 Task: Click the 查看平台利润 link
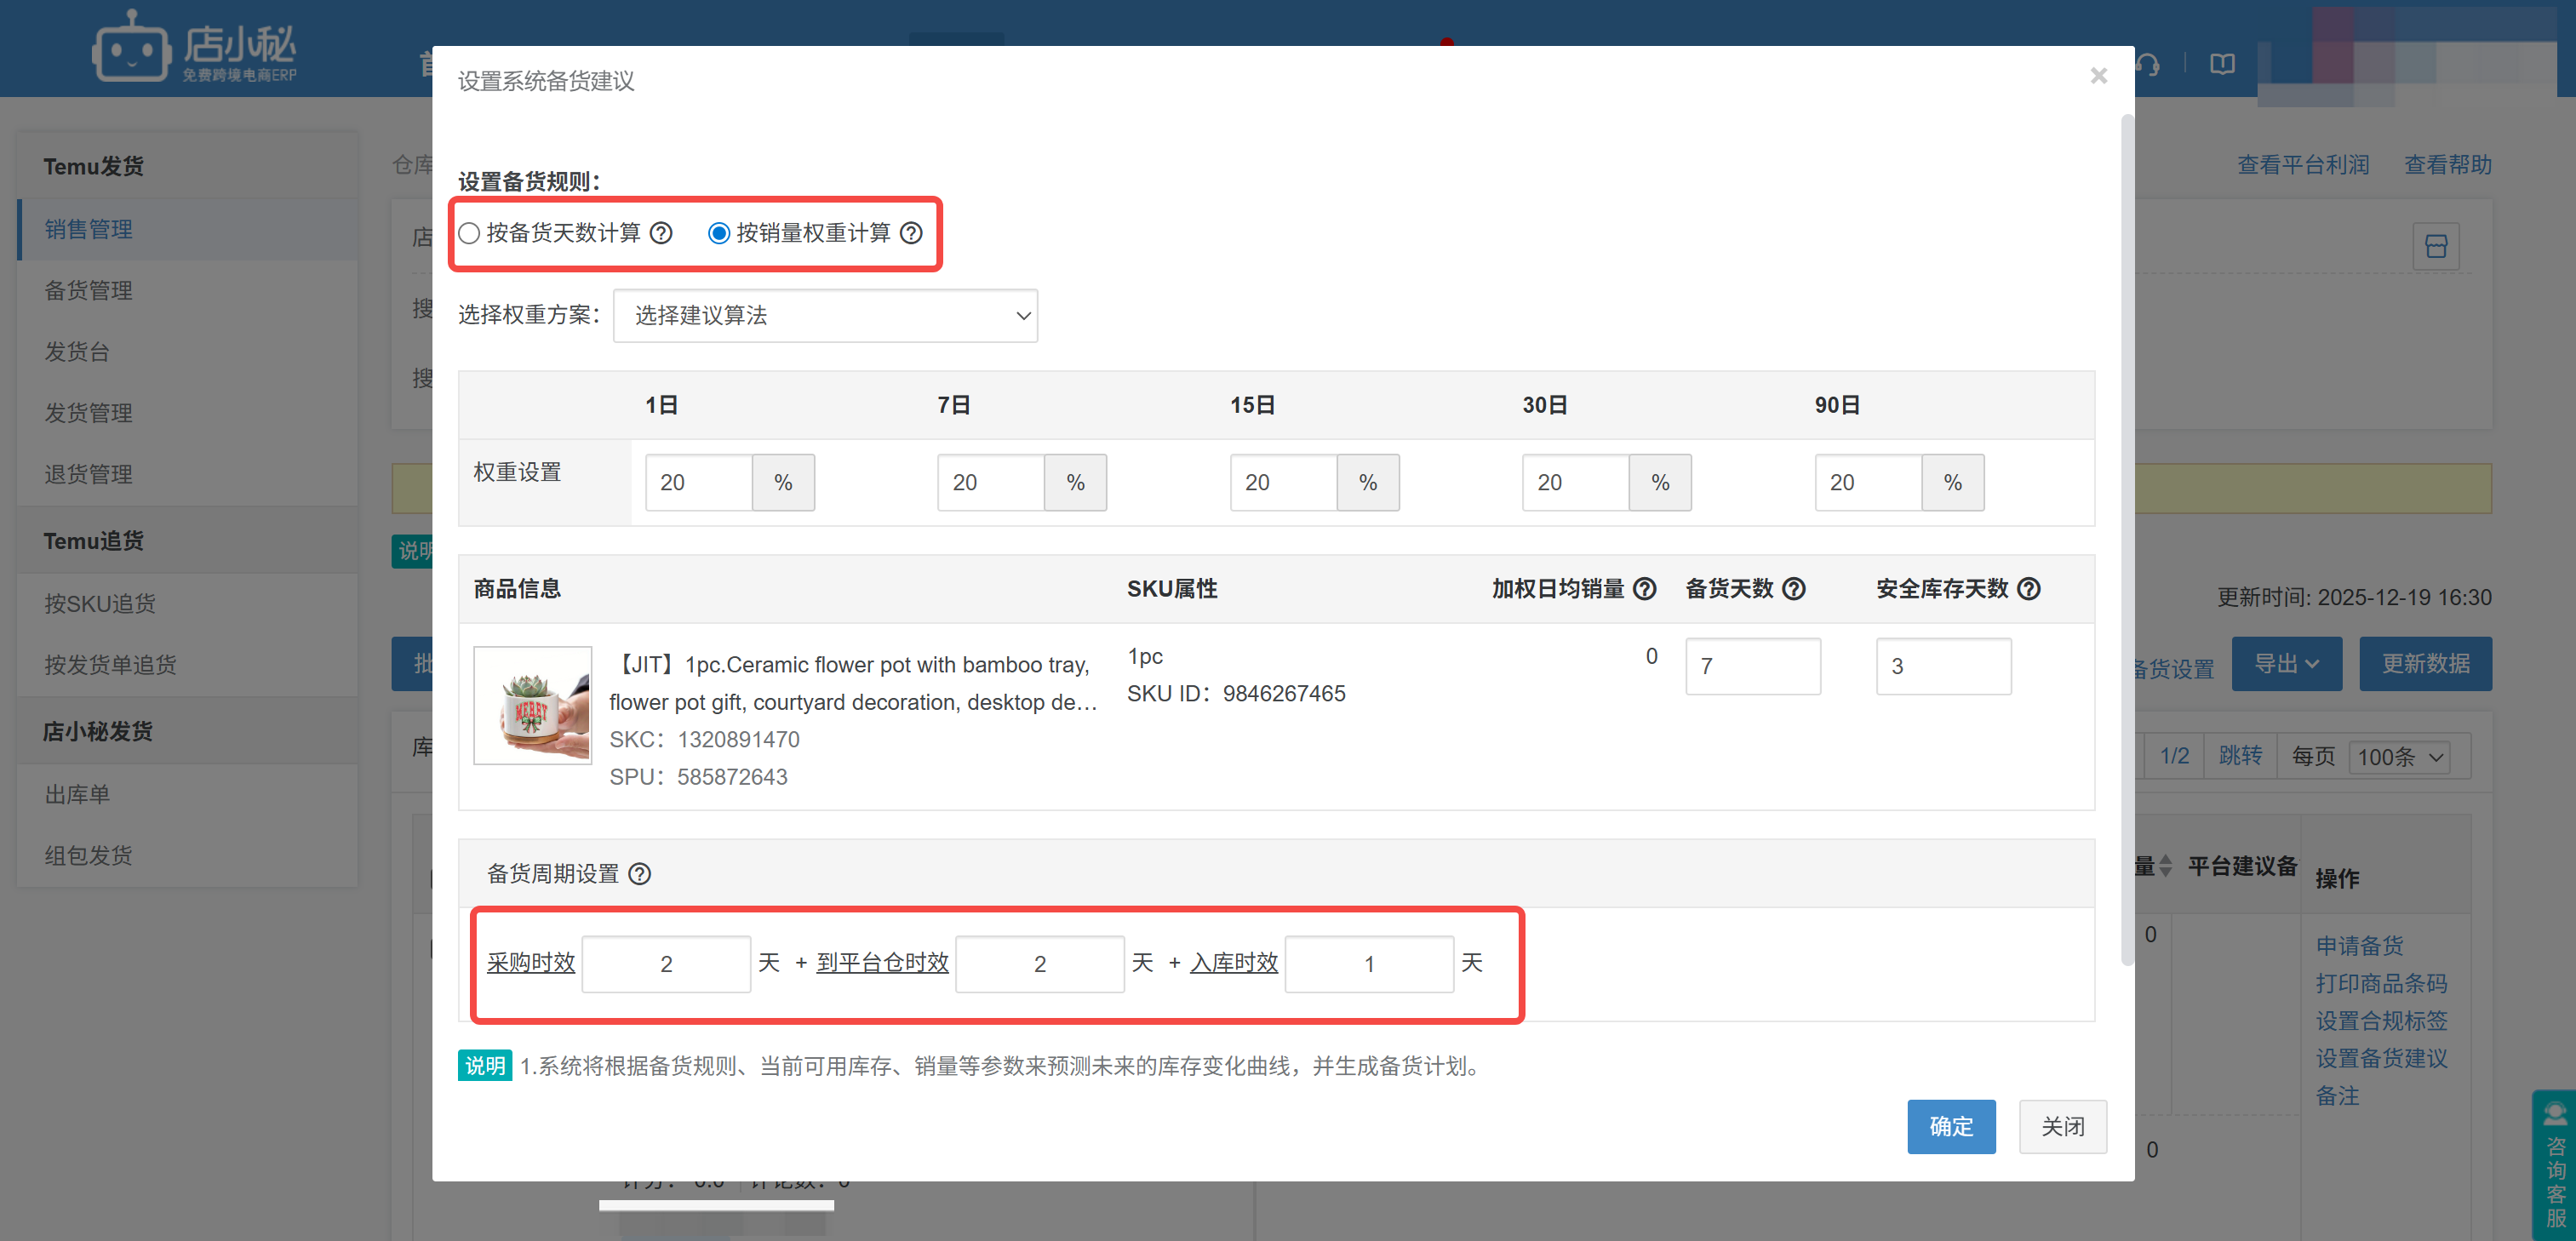2303,164
